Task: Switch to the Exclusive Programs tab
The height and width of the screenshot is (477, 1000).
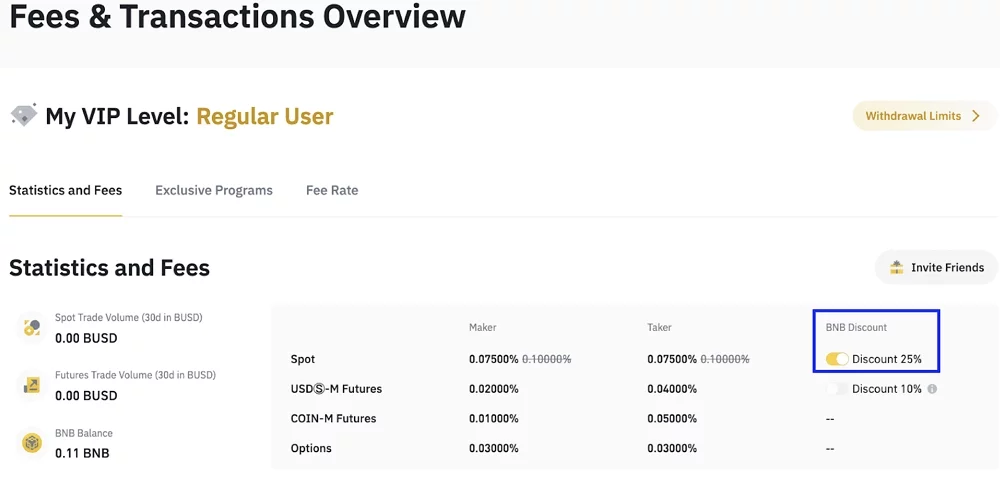Action: pyautogui.click(x=214, y=190)
